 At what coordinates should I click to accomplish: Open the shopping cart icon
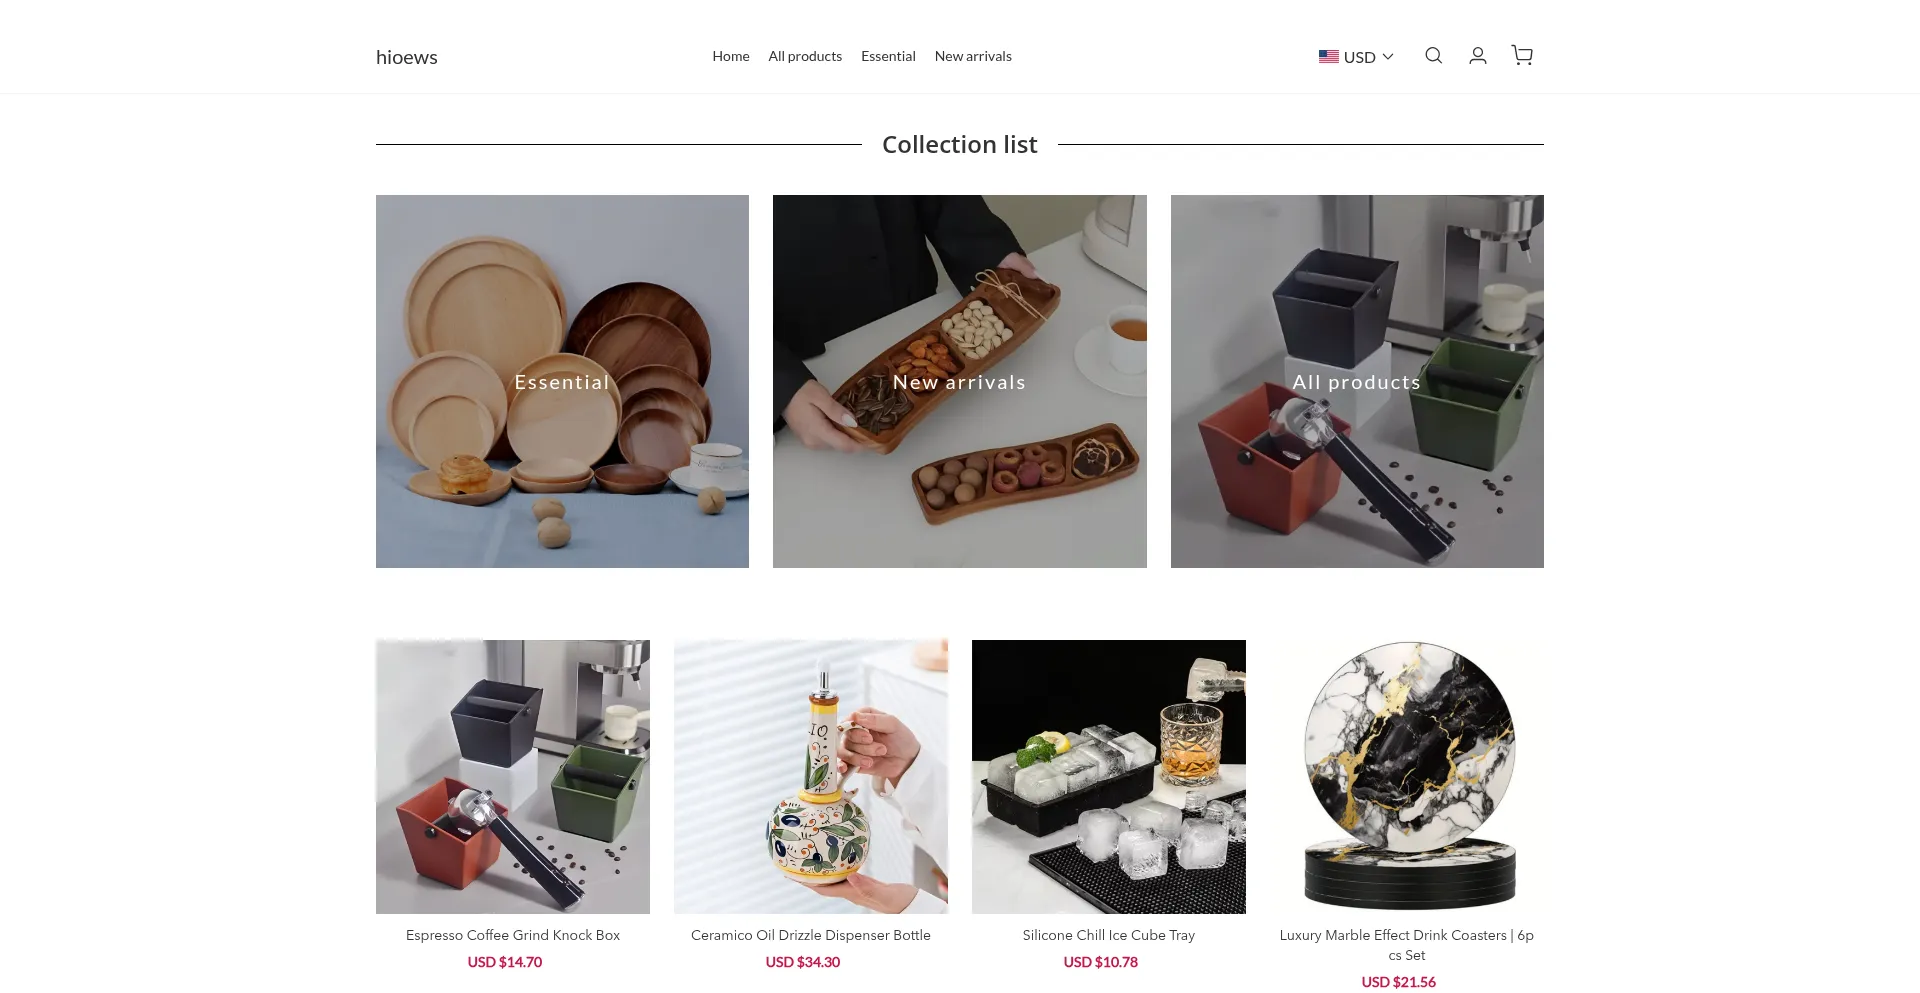pyautogui.click(x=1522, y=56)
